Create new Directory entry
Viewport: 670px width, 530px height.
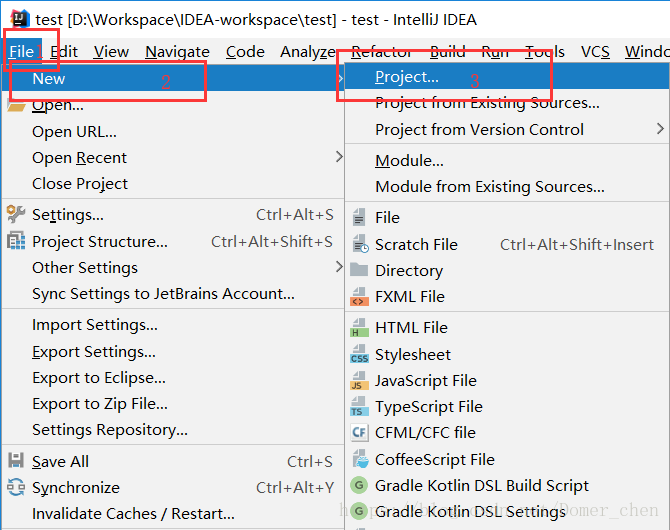(x=507, y=271)
